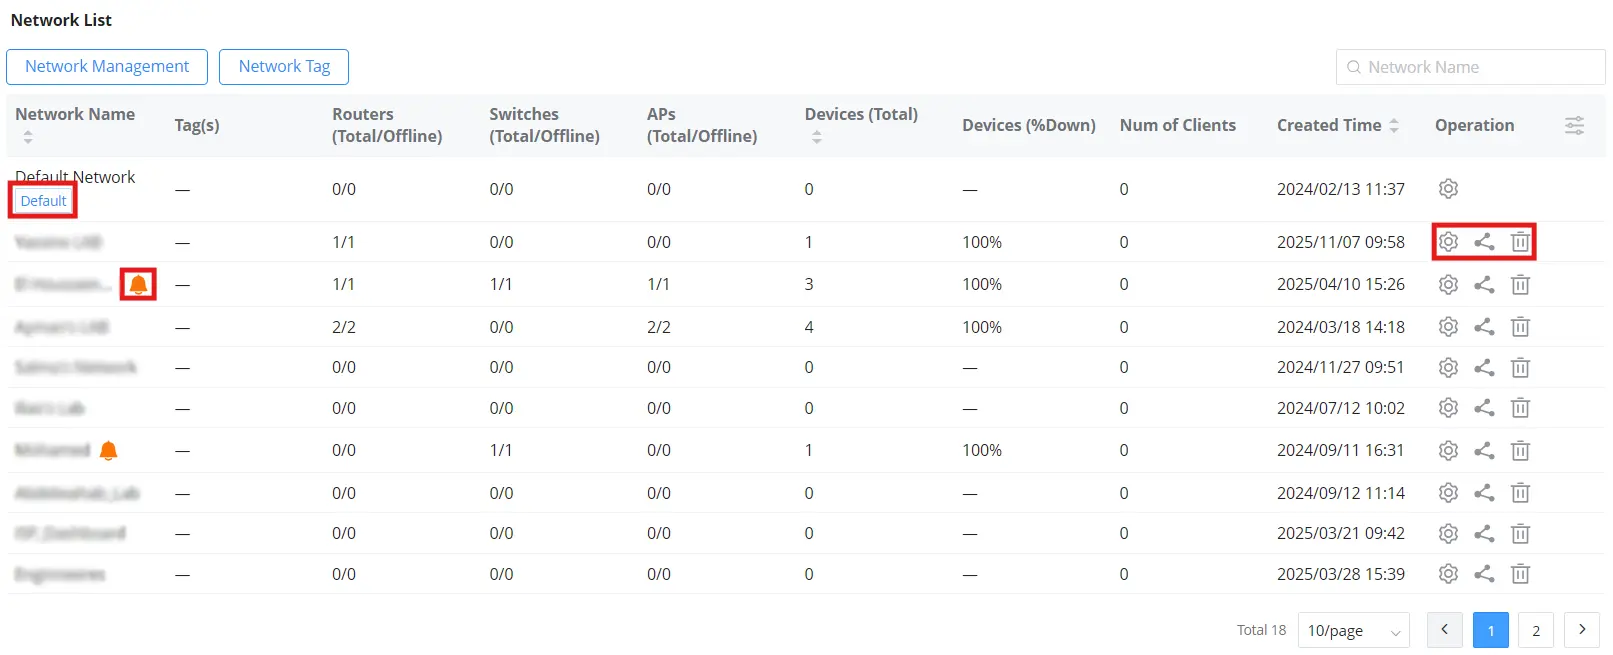Expand the 10/page size dropdown
The width and height of the screenshot is (1613, 655).
tap(1354, 631)
